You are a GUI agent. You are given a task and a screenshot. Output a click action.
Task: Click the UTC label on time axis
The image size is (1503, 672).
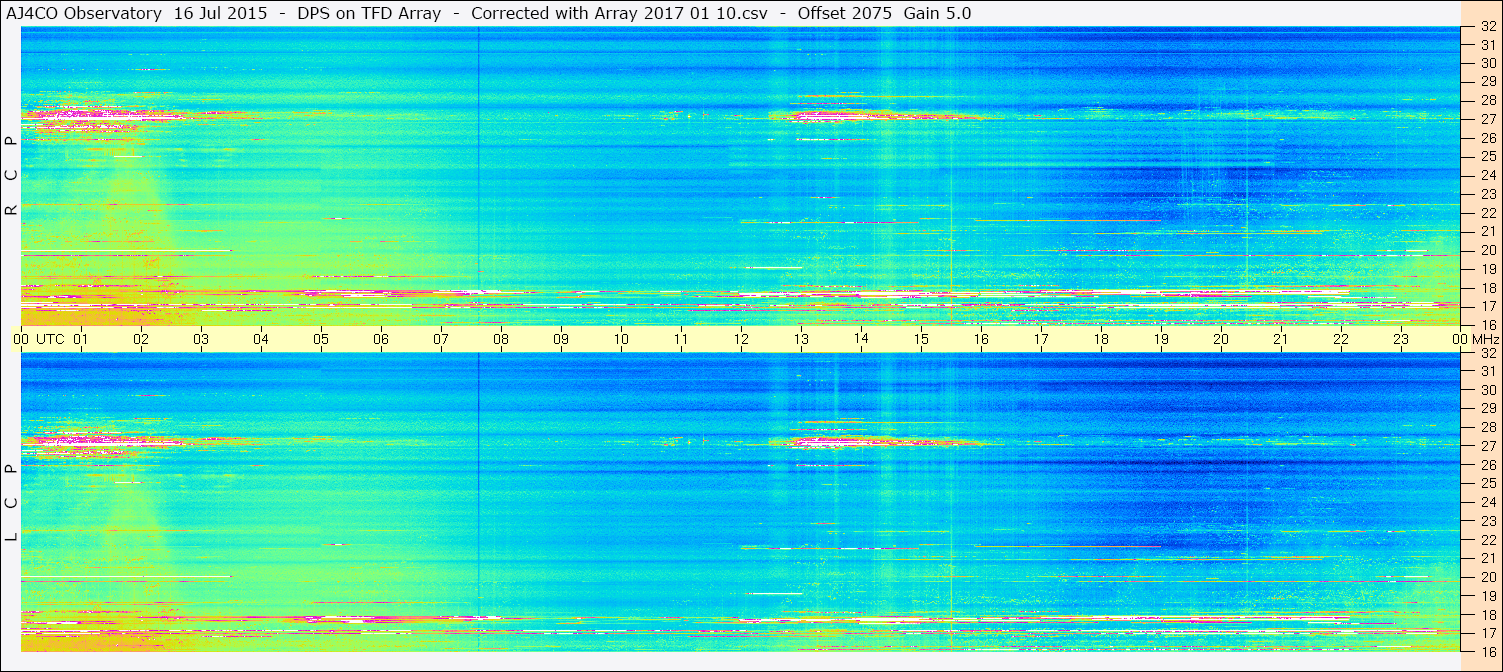click(50, 340)
